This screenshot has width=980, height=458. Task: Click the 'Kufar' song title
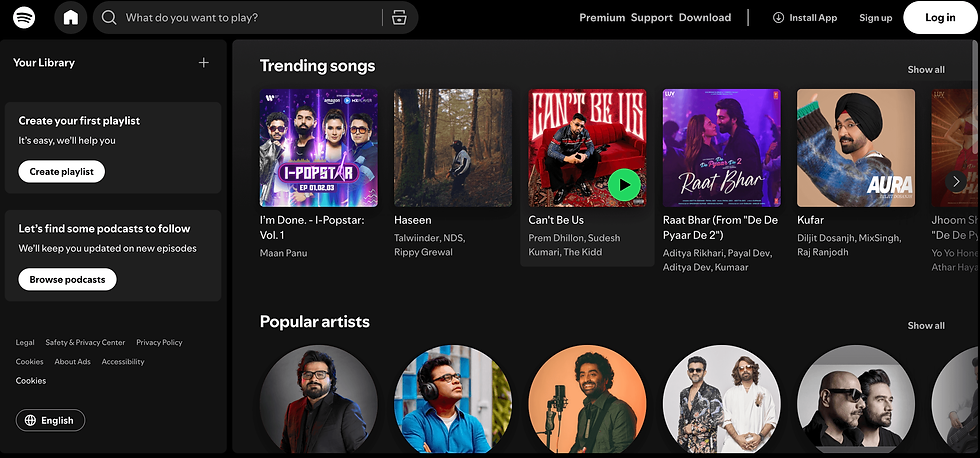coord(811,220)
